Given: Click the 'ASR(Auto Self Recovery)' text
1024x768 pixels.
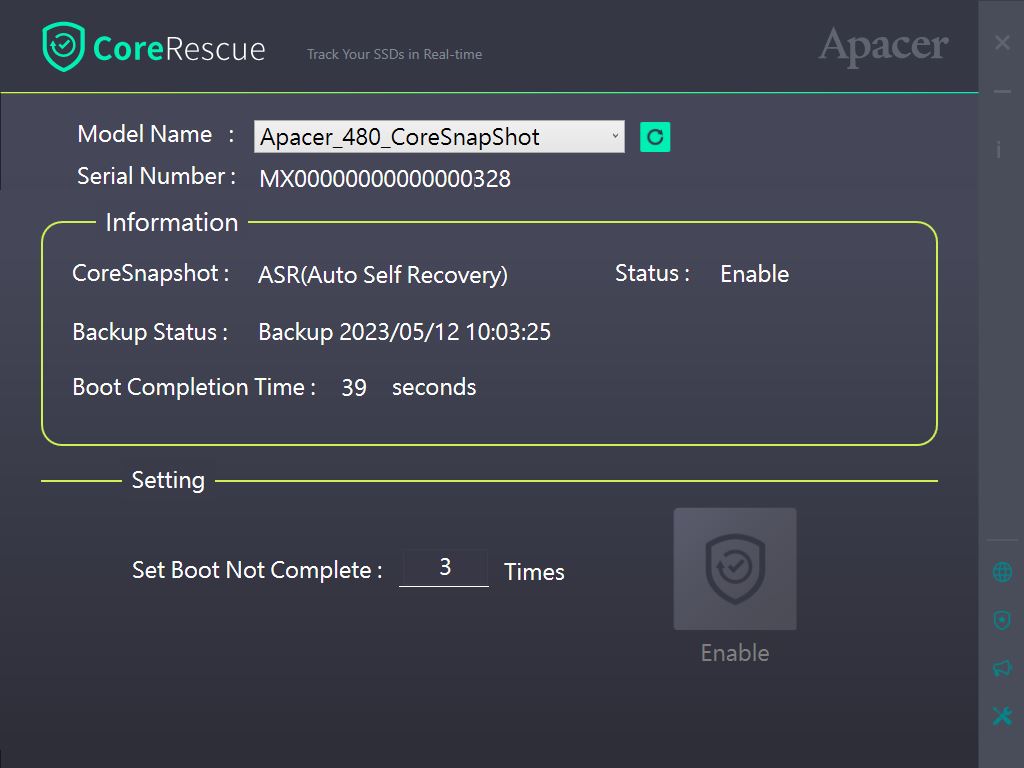Looking at the screenshot, I should 383,275.
